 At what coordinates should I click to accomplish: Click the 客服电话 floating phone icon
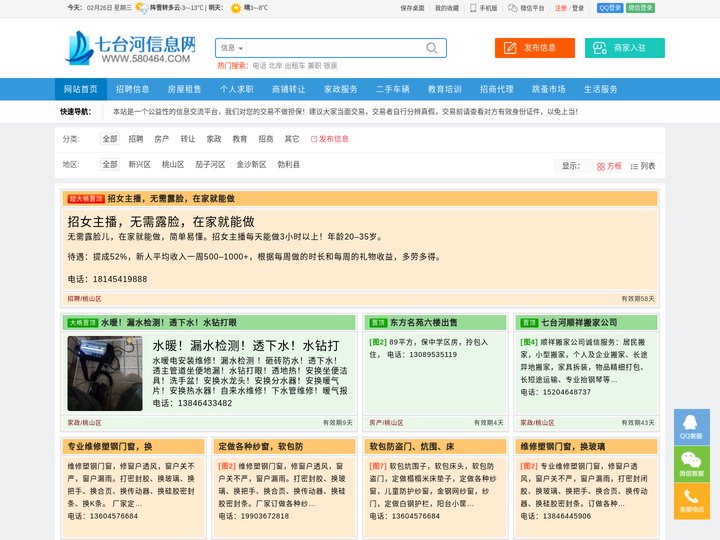[x=692, y=501]
